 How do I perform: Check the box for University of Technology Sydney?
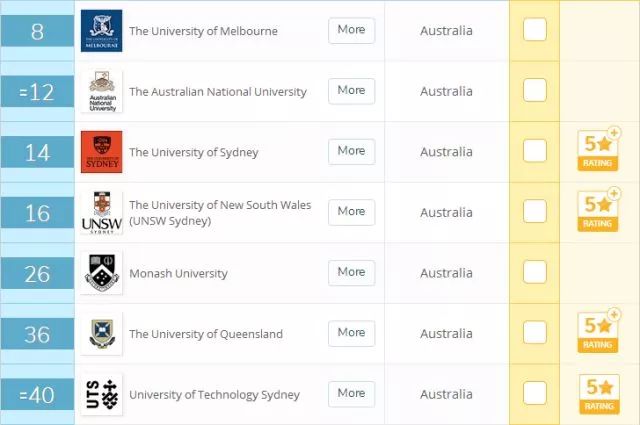pyautogui.click(x=535, y=394)
